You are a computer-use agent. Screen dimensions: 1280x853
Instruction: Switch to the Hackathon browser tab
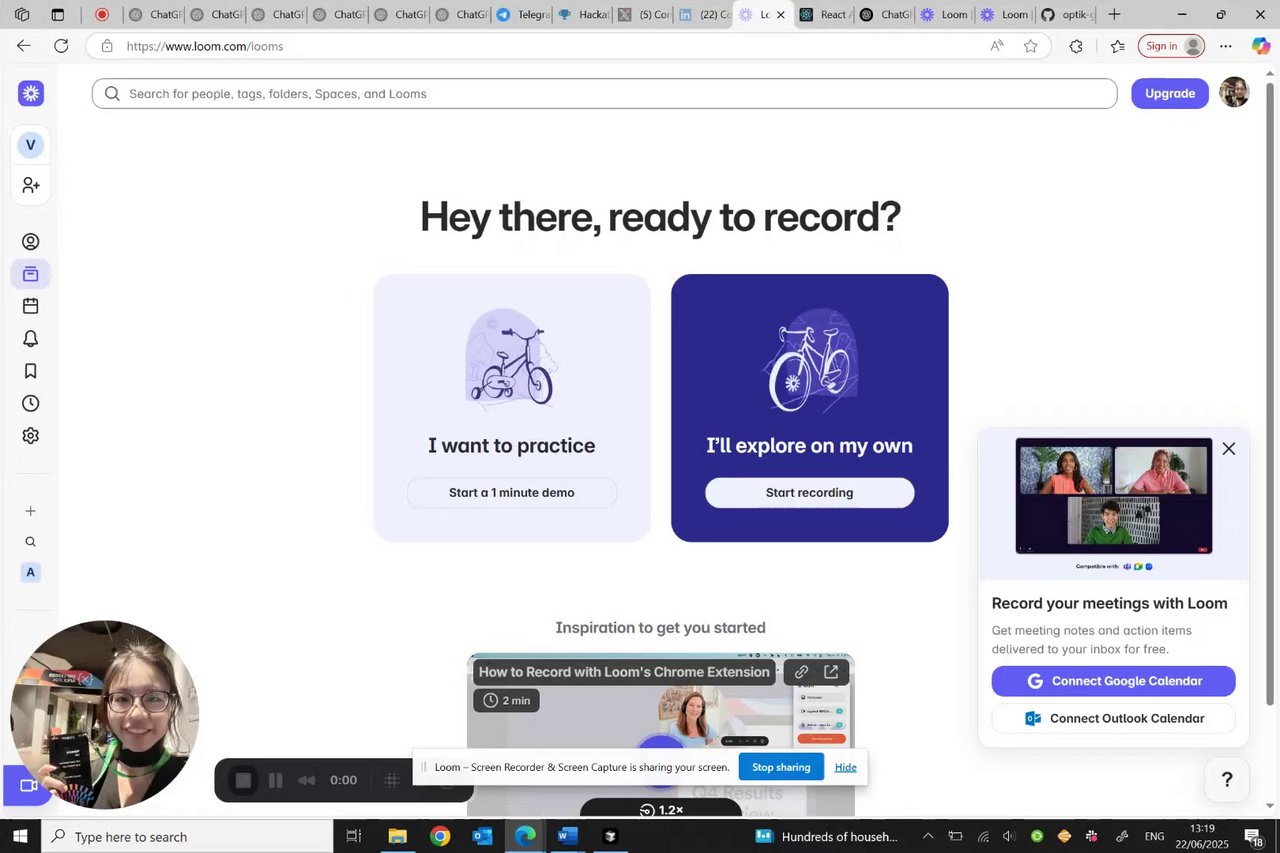pos(584,15)
